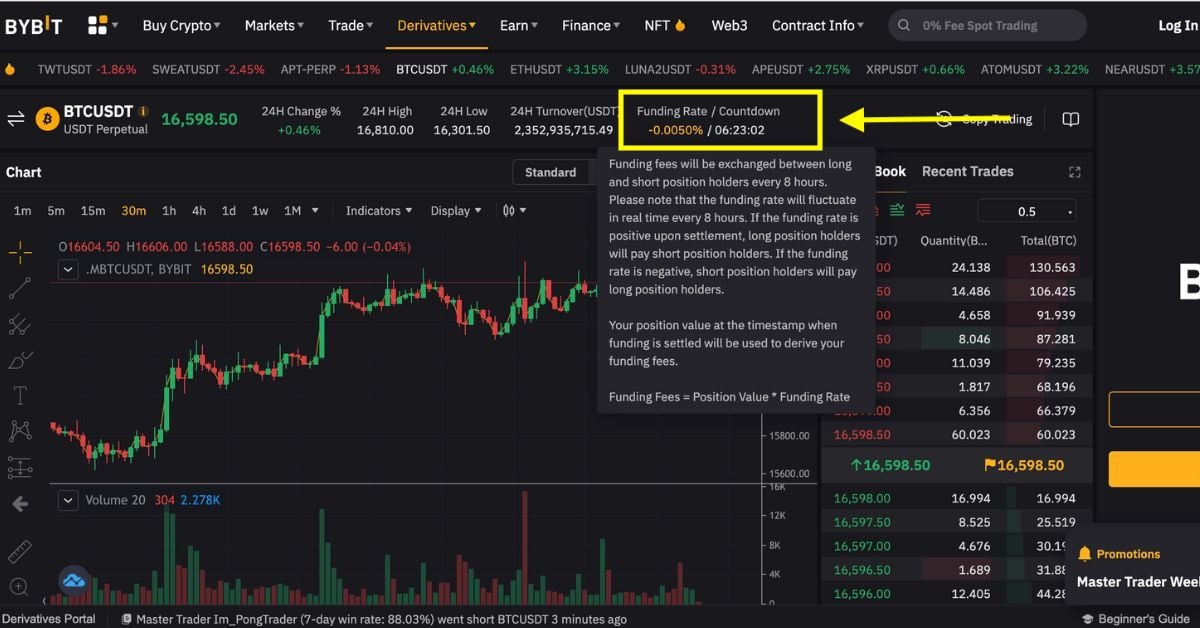
Task: Collapse the .MBTCUSDT series legend
Action: point(69,269)
